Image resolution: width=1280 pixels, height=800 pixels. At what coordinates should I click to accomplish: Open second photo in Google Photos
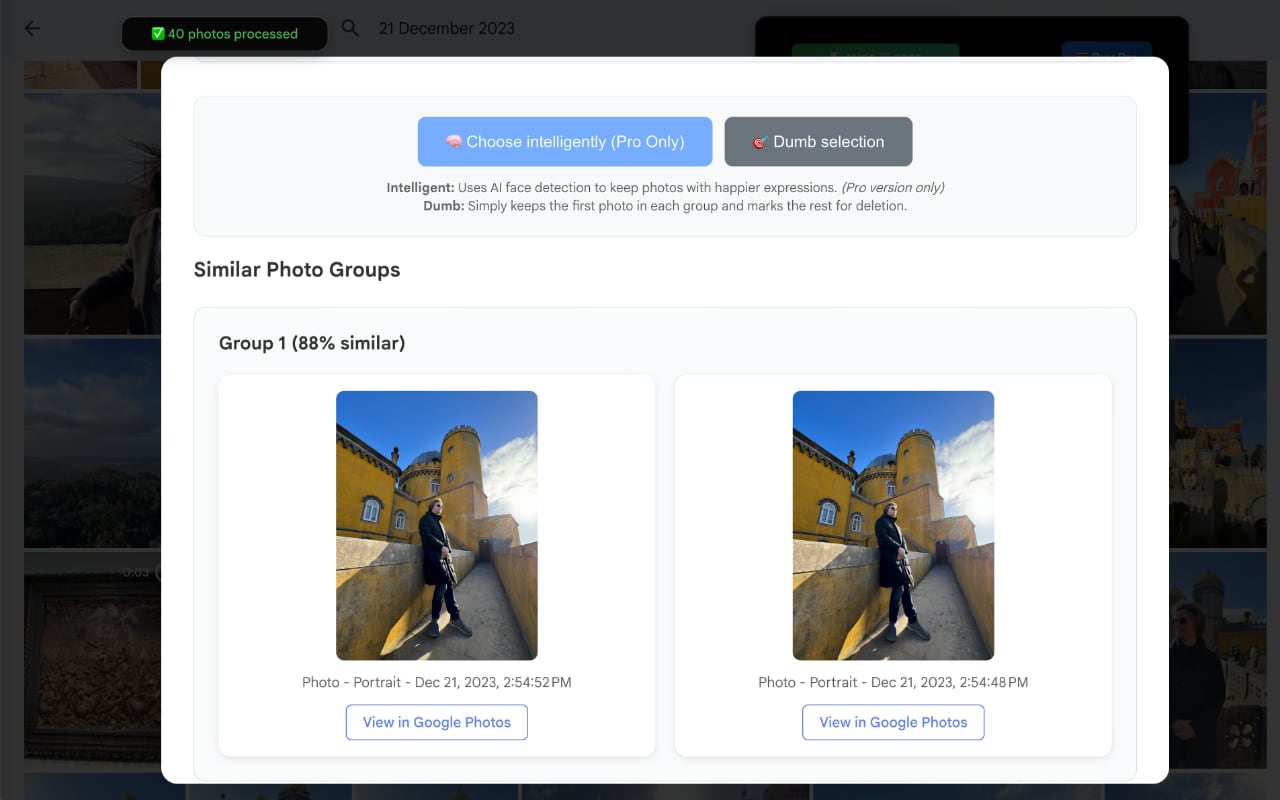coord(893,722)
